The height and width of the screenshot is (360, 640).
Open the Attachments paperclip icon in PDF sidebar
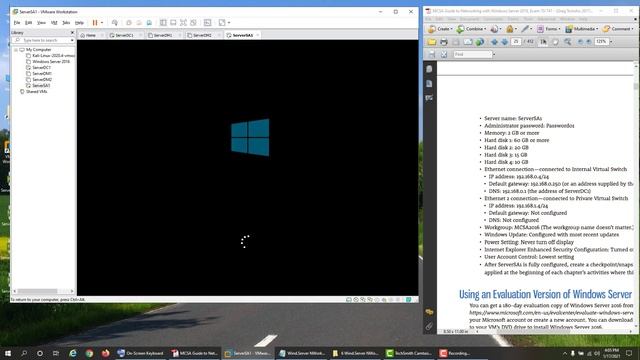(x=429, y=327)
